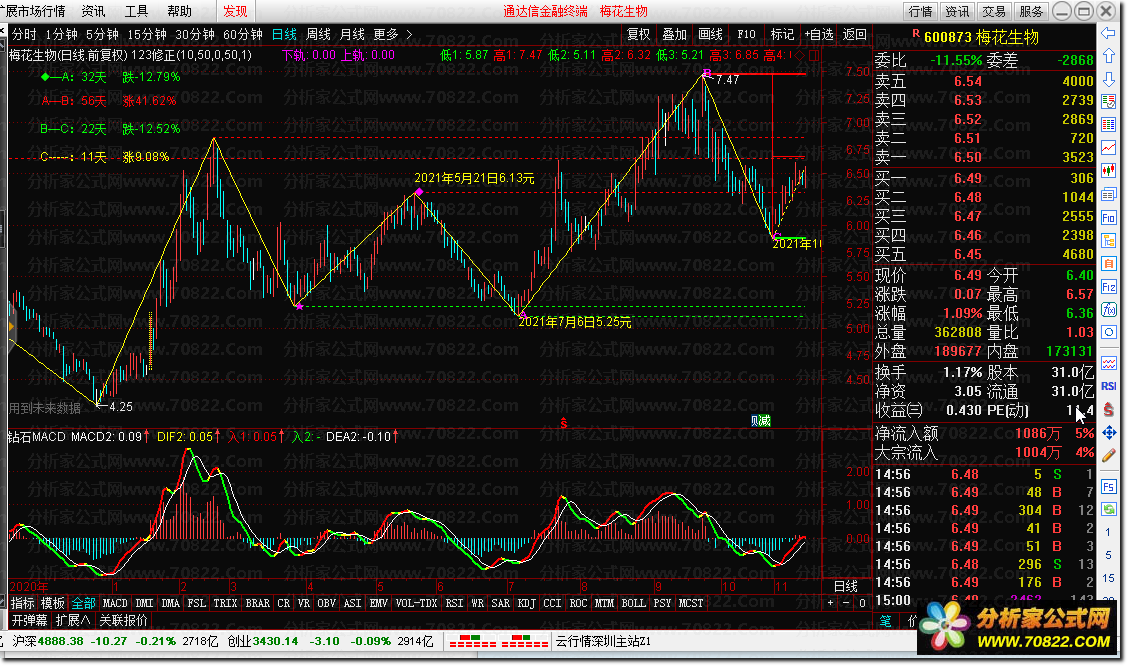The image size is (1129, 666).
Task: Click the 财减 marker on the chart
Action: (760, 420)
